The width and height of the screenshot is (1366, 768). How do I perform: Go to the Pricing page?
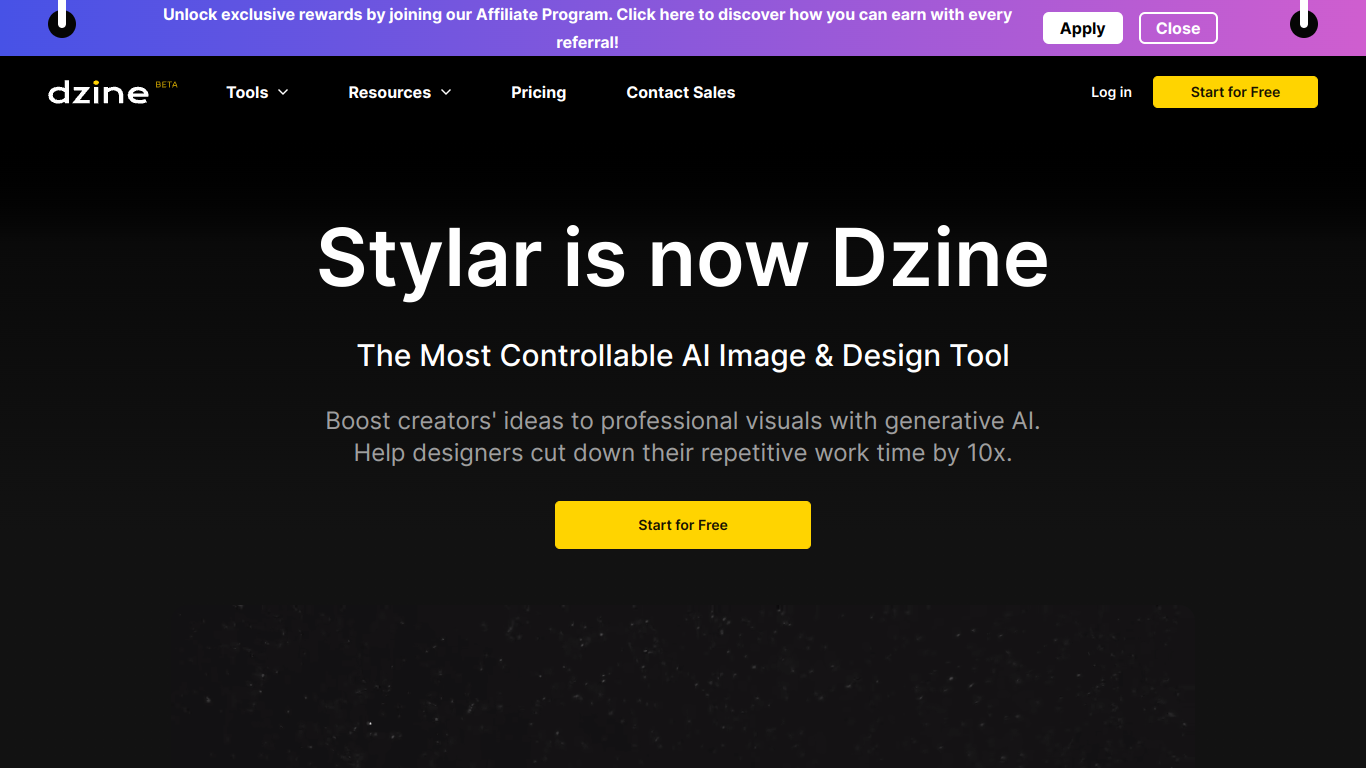538,92
